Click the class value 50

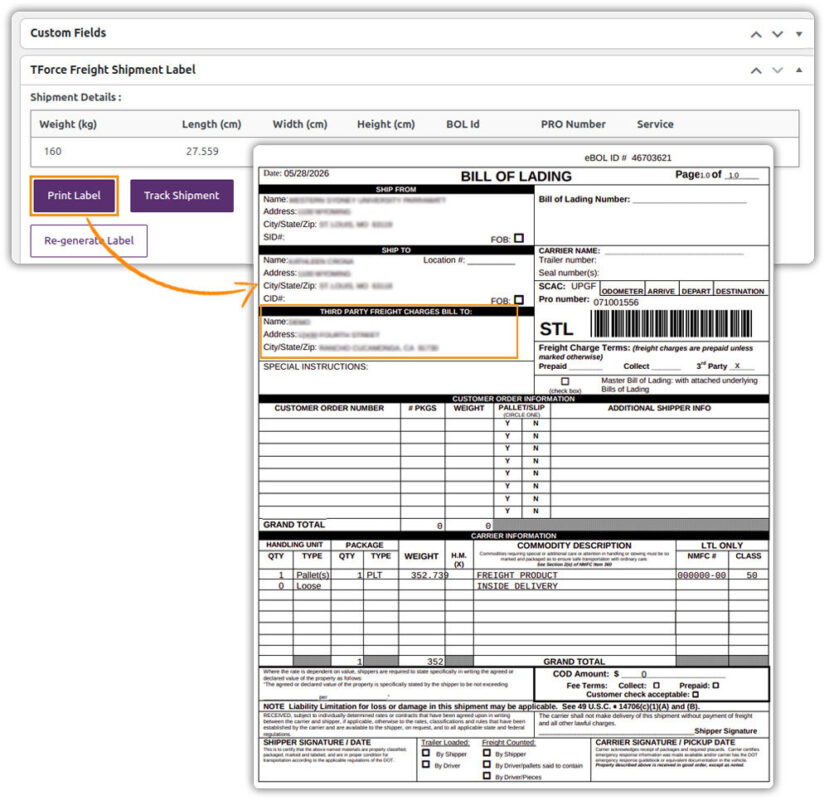[752, 575]
